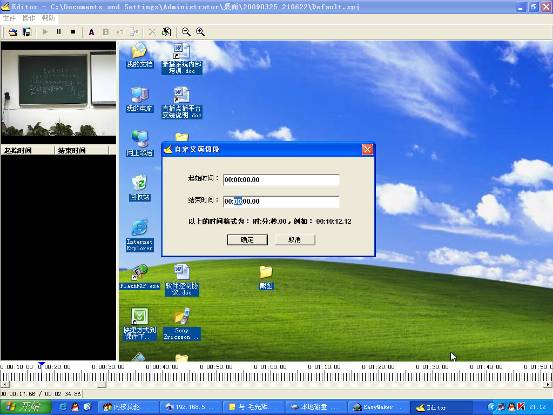Click QQ penguin quick launch icon
Image resolution: width=553 pixels, height=415 pixels.
75,407
